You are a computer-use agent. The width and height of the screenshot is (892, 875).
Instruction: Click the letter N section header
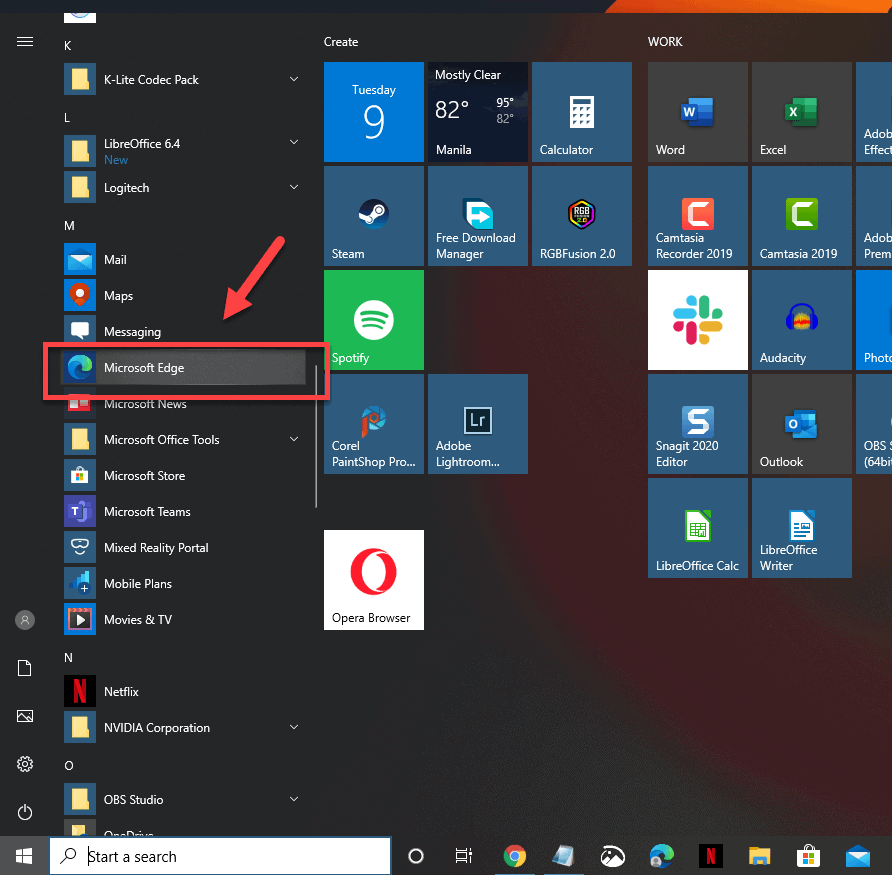68,658
